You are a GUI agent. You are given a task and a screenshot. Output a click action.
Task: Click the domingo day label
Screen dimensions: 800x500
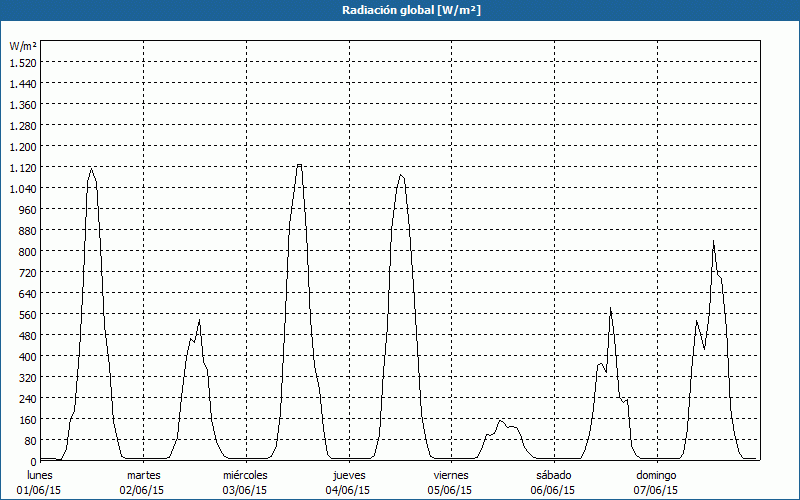656,475
